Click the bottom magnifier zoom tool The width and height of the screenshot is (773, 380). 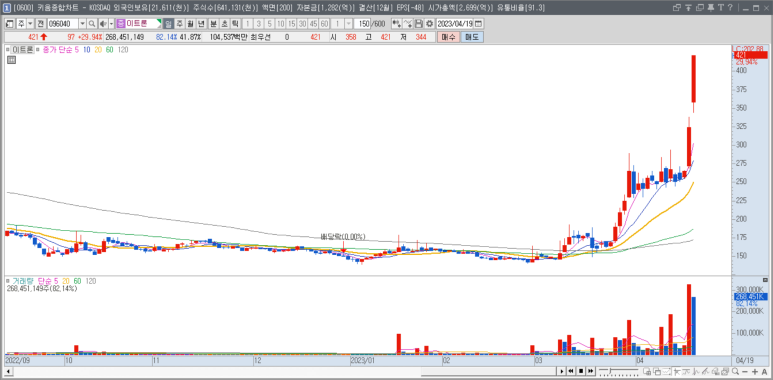click(x=735, y=371)
